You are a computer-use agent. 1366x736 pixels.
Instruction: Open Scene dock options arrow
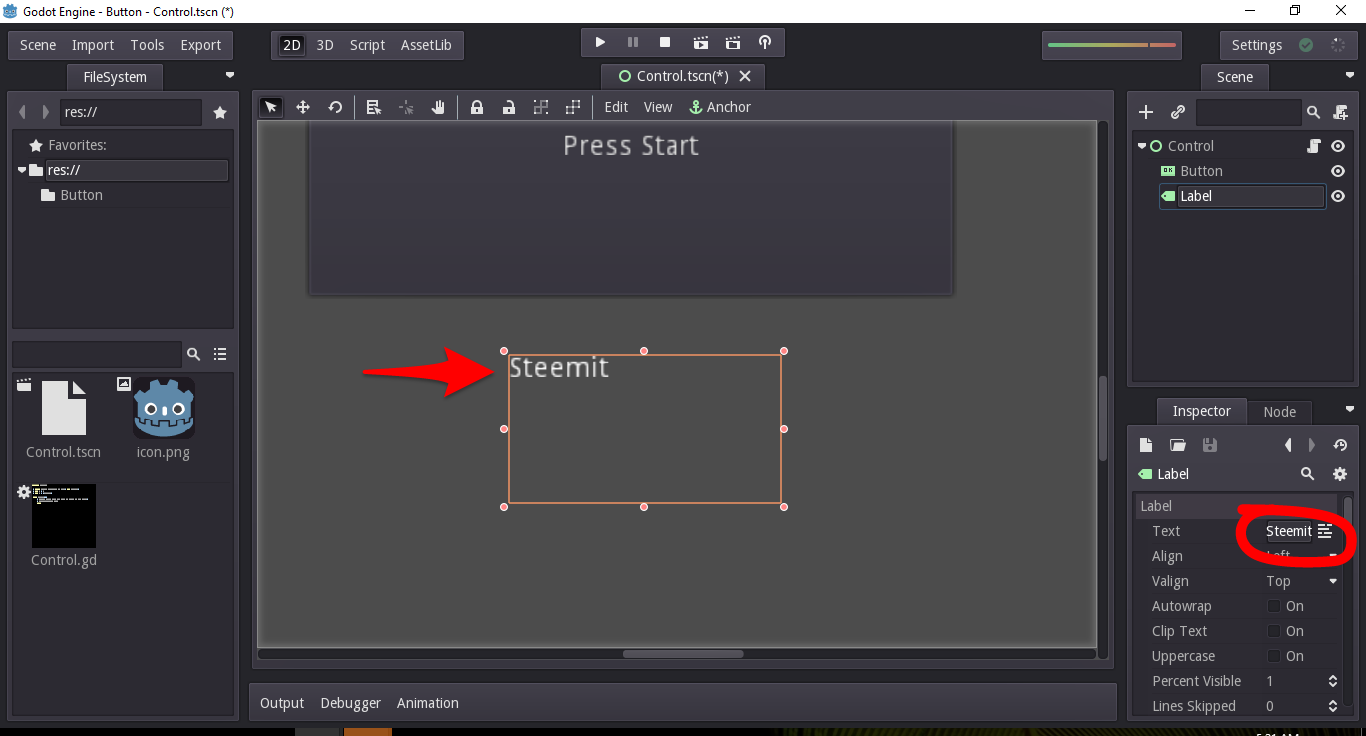pos(1350,75)
